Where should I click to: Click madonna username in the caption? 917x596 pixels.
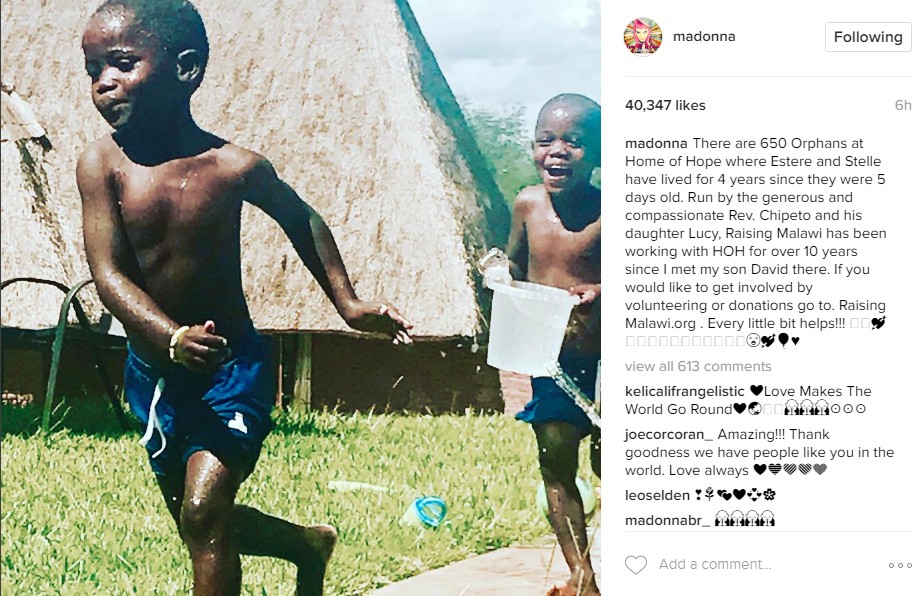656,143
